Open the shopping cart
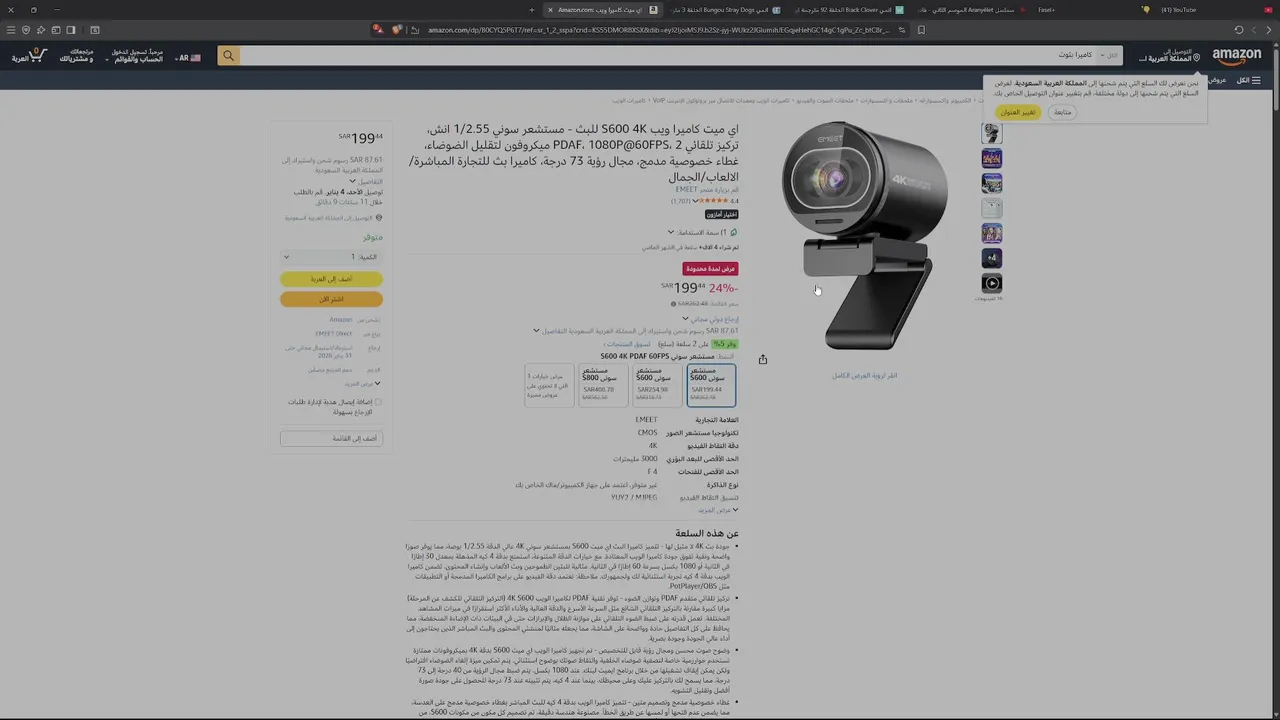 point(29,56)
